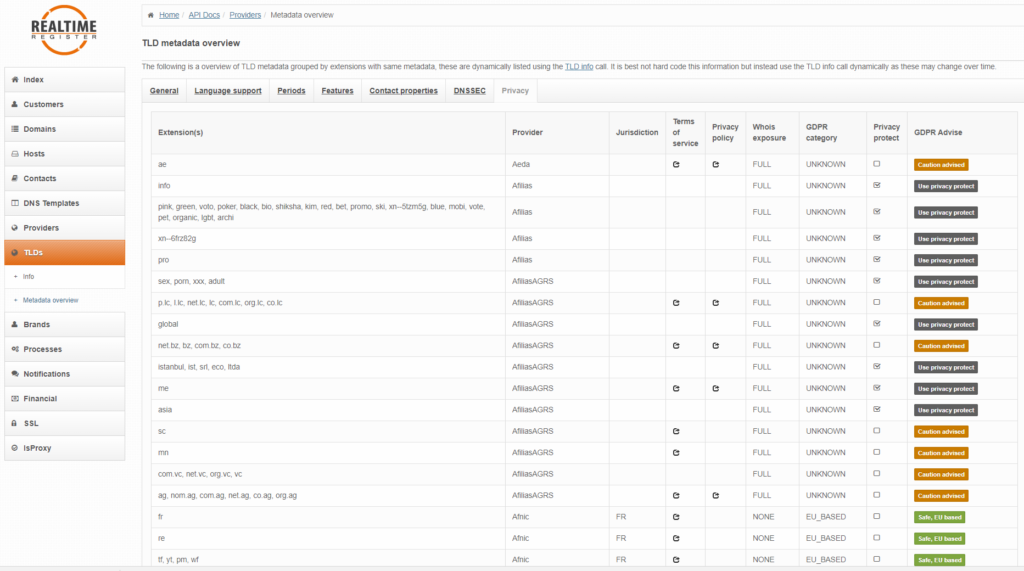Open privacy policy icon for me row

click(x=716, y=389)
